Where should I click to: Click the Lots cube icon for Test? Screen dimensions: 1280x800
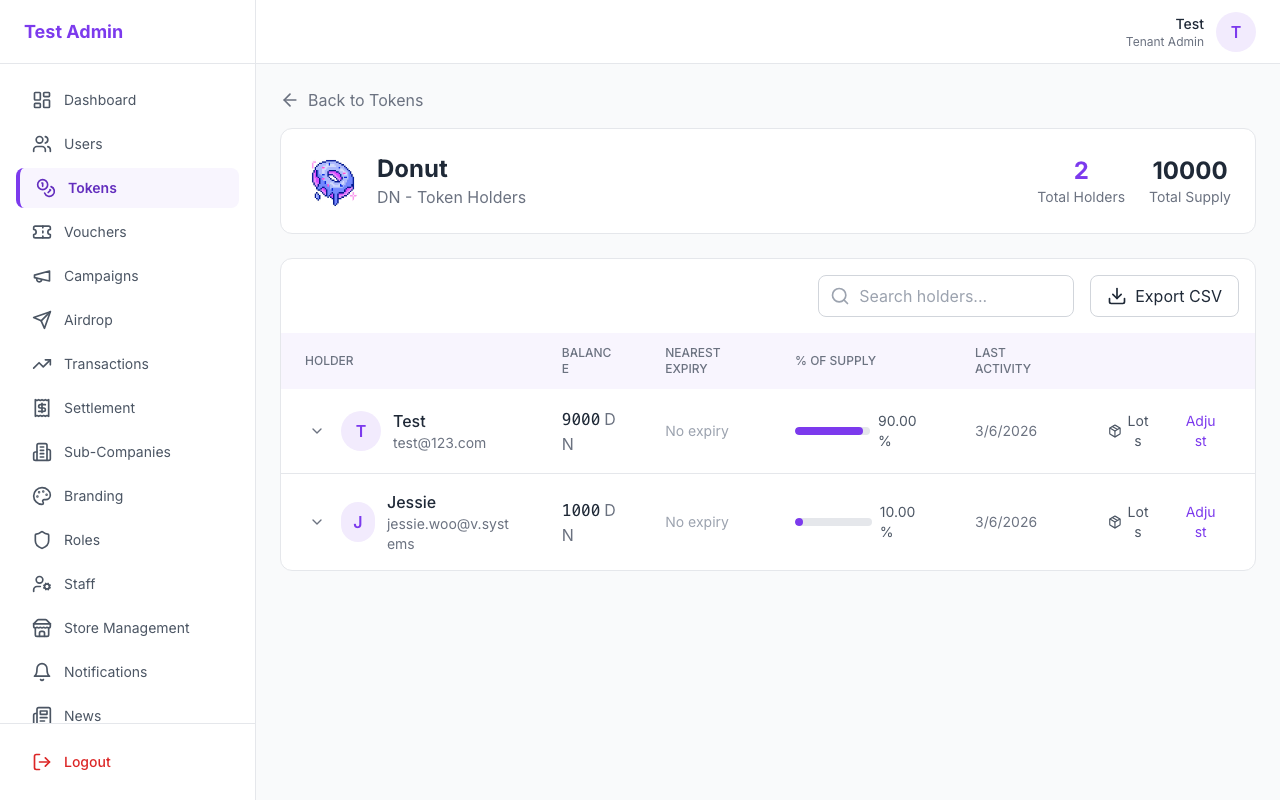(1115, 431)
